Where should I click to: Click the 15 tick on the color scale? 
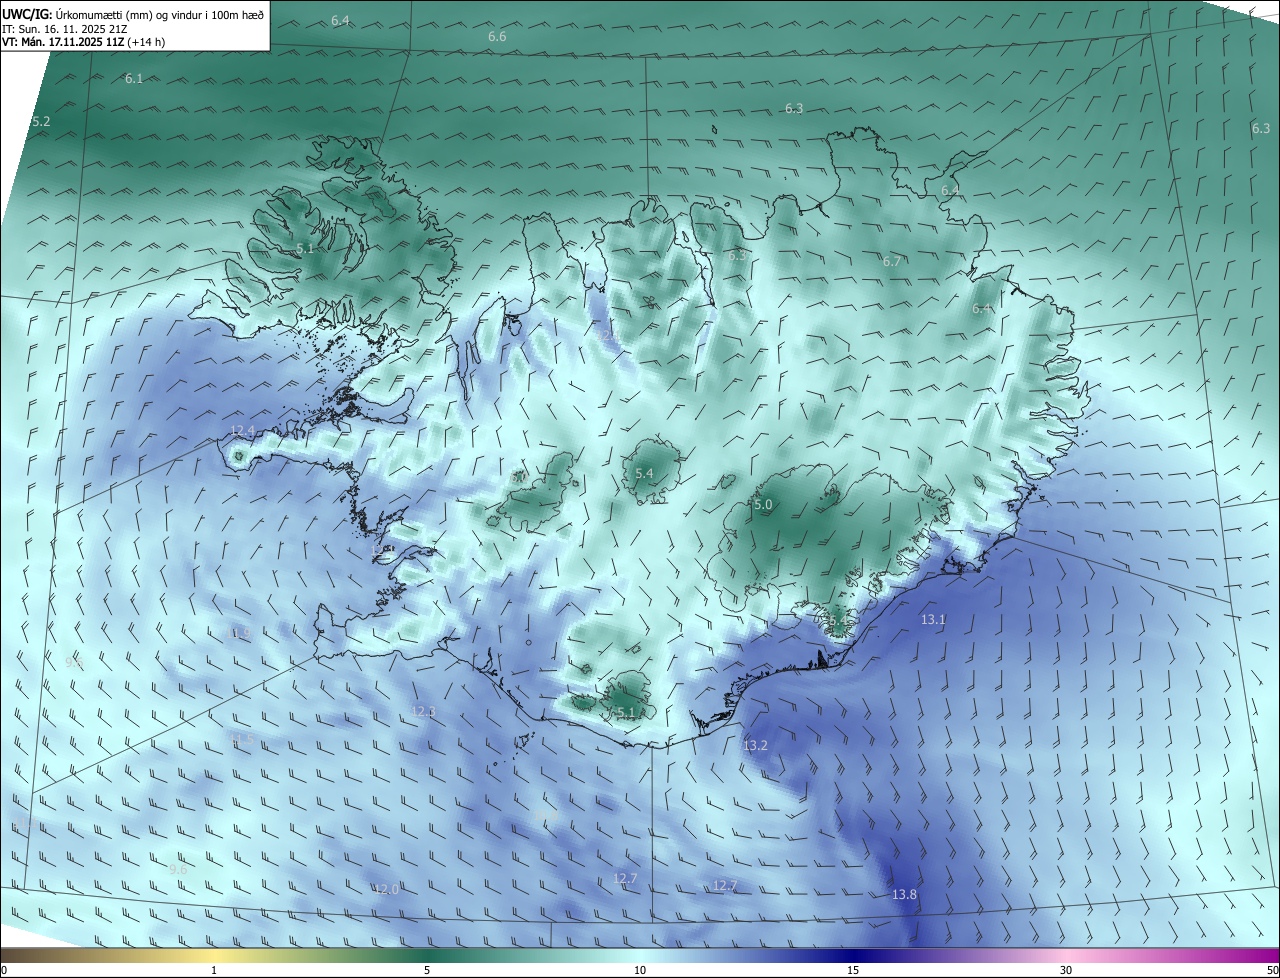point(853,971)
